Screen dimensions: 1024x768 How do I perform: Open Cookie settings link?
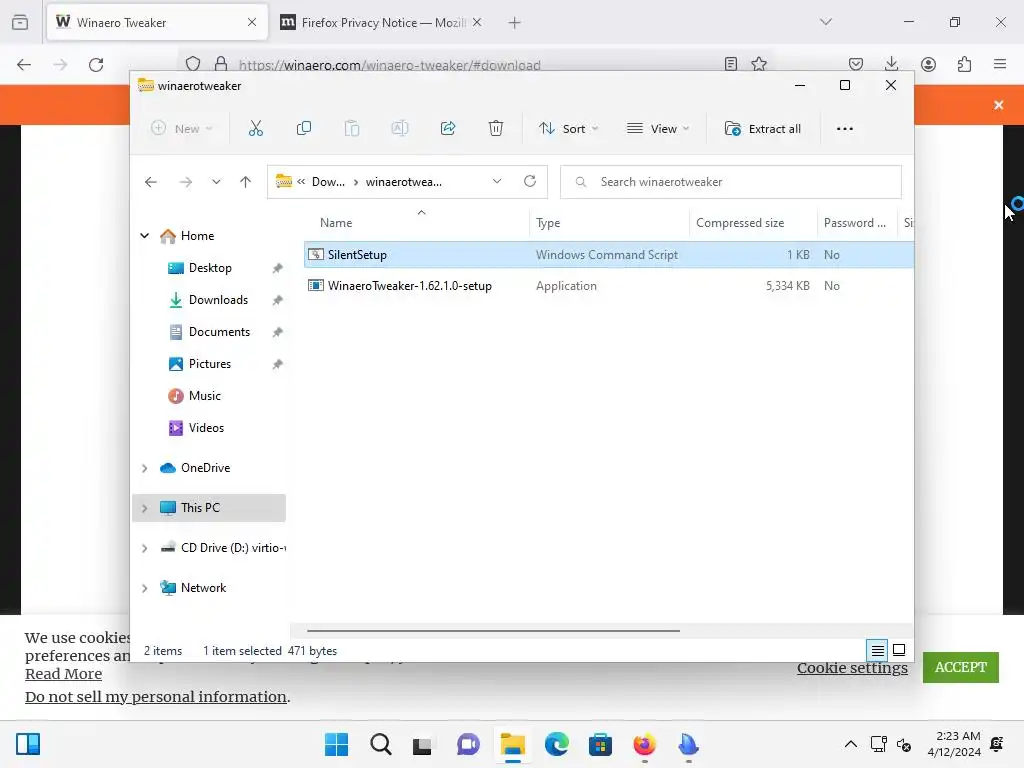tap(852, 667)
